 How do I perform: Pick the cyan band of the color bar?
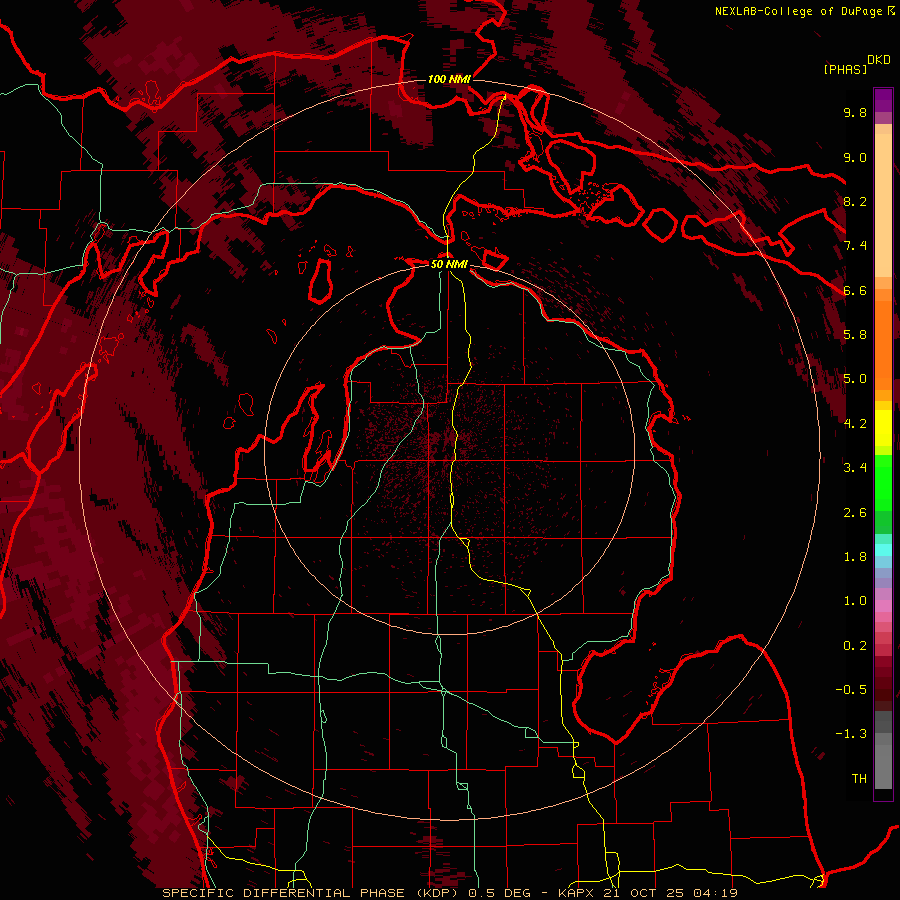pos(883,550)
